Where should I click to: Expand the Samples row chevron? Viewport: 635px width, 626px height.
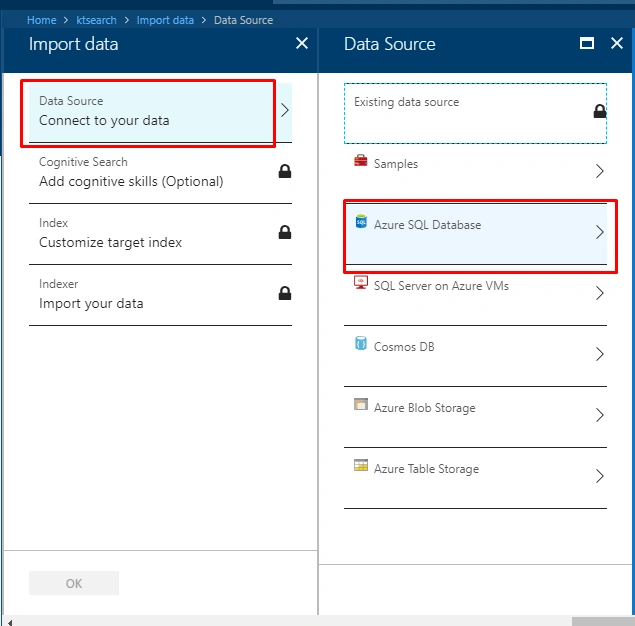[x=600, y=171]
